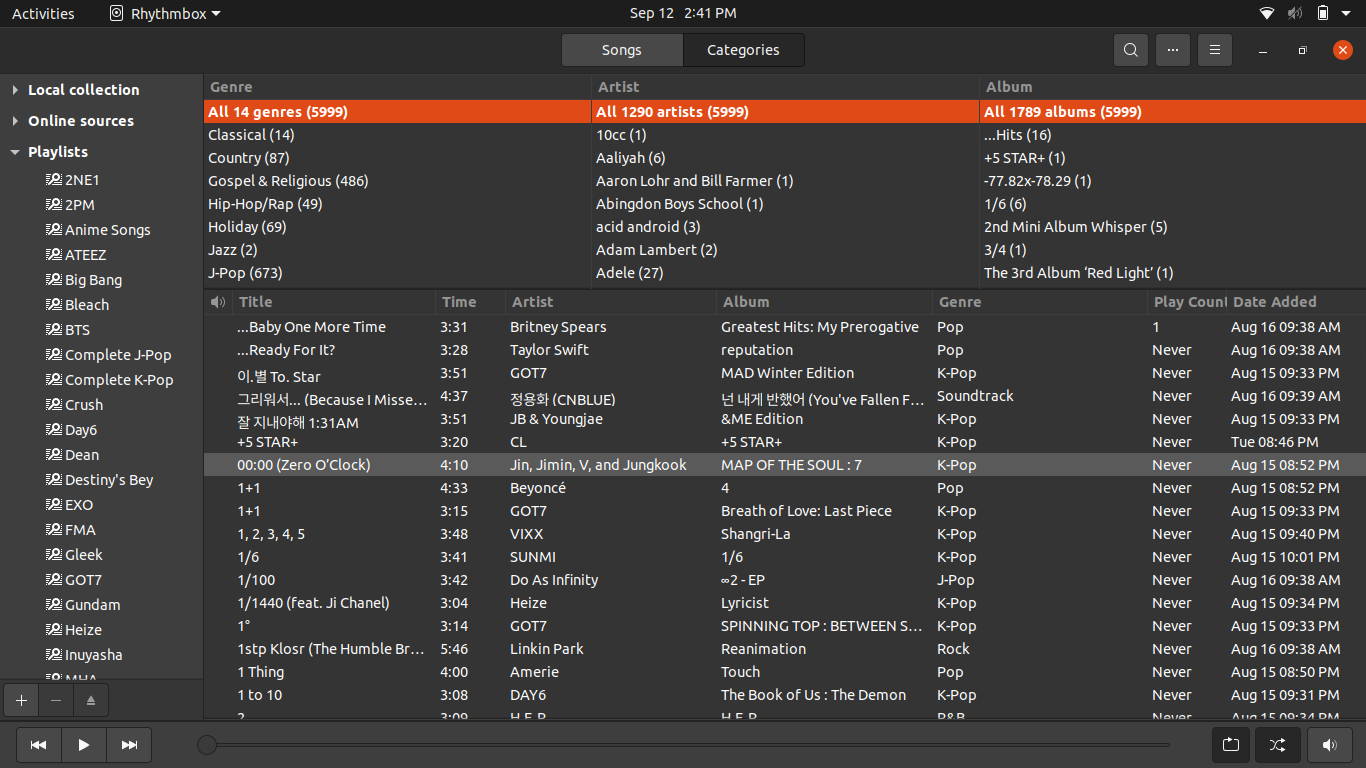Viewport: 1366px width, 768px height.
Task: Select the Songs tab
Action: point(621,50)
